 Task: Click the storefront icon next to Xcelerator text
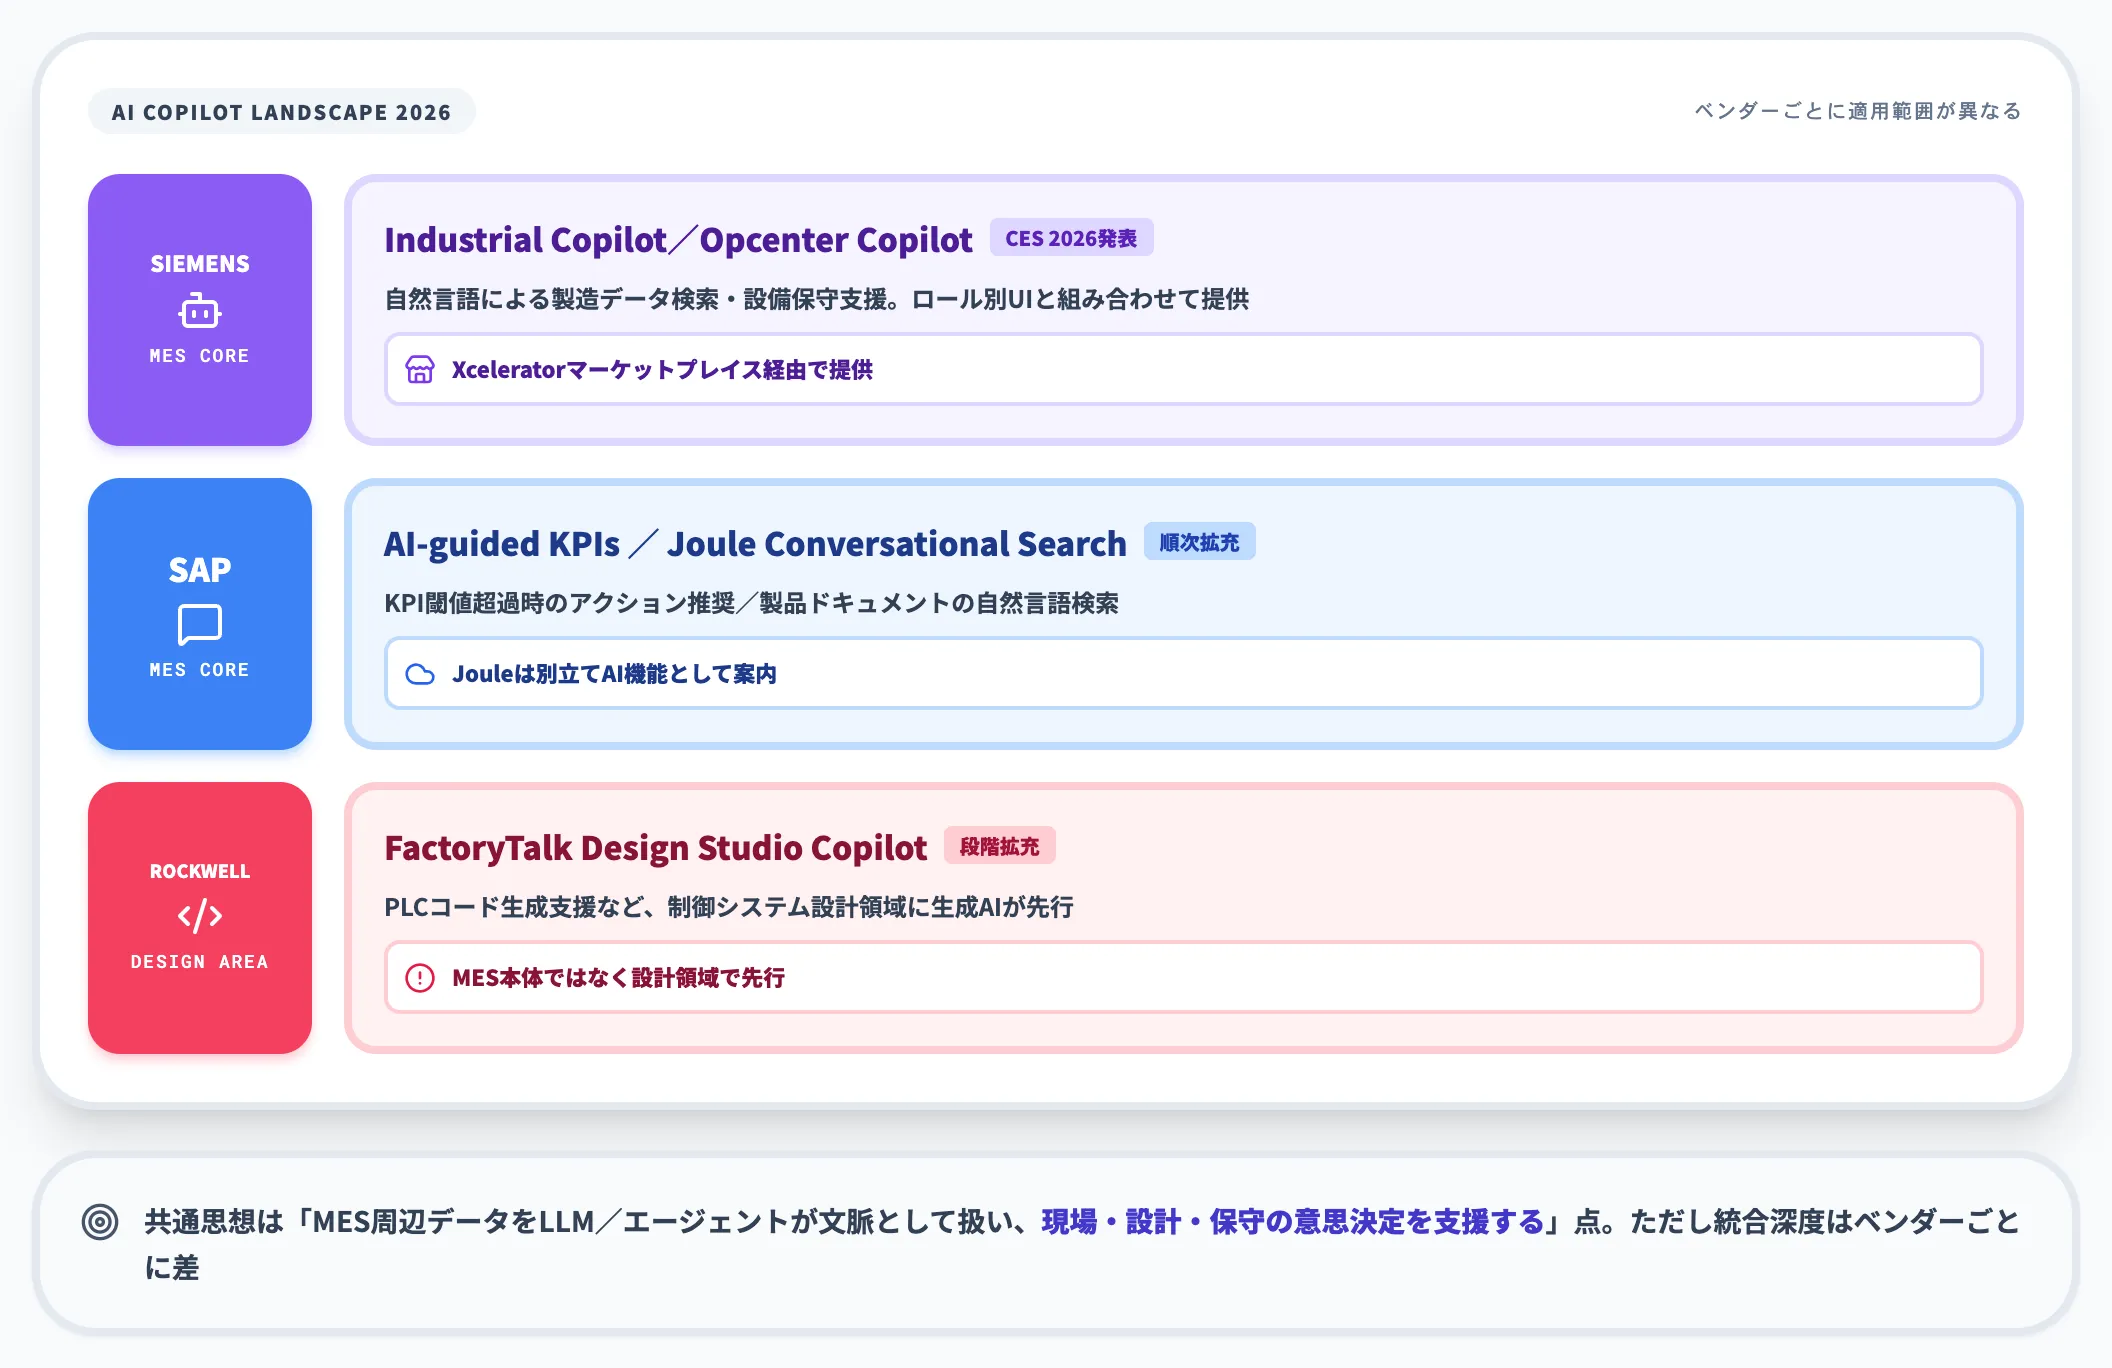[423, 369]
